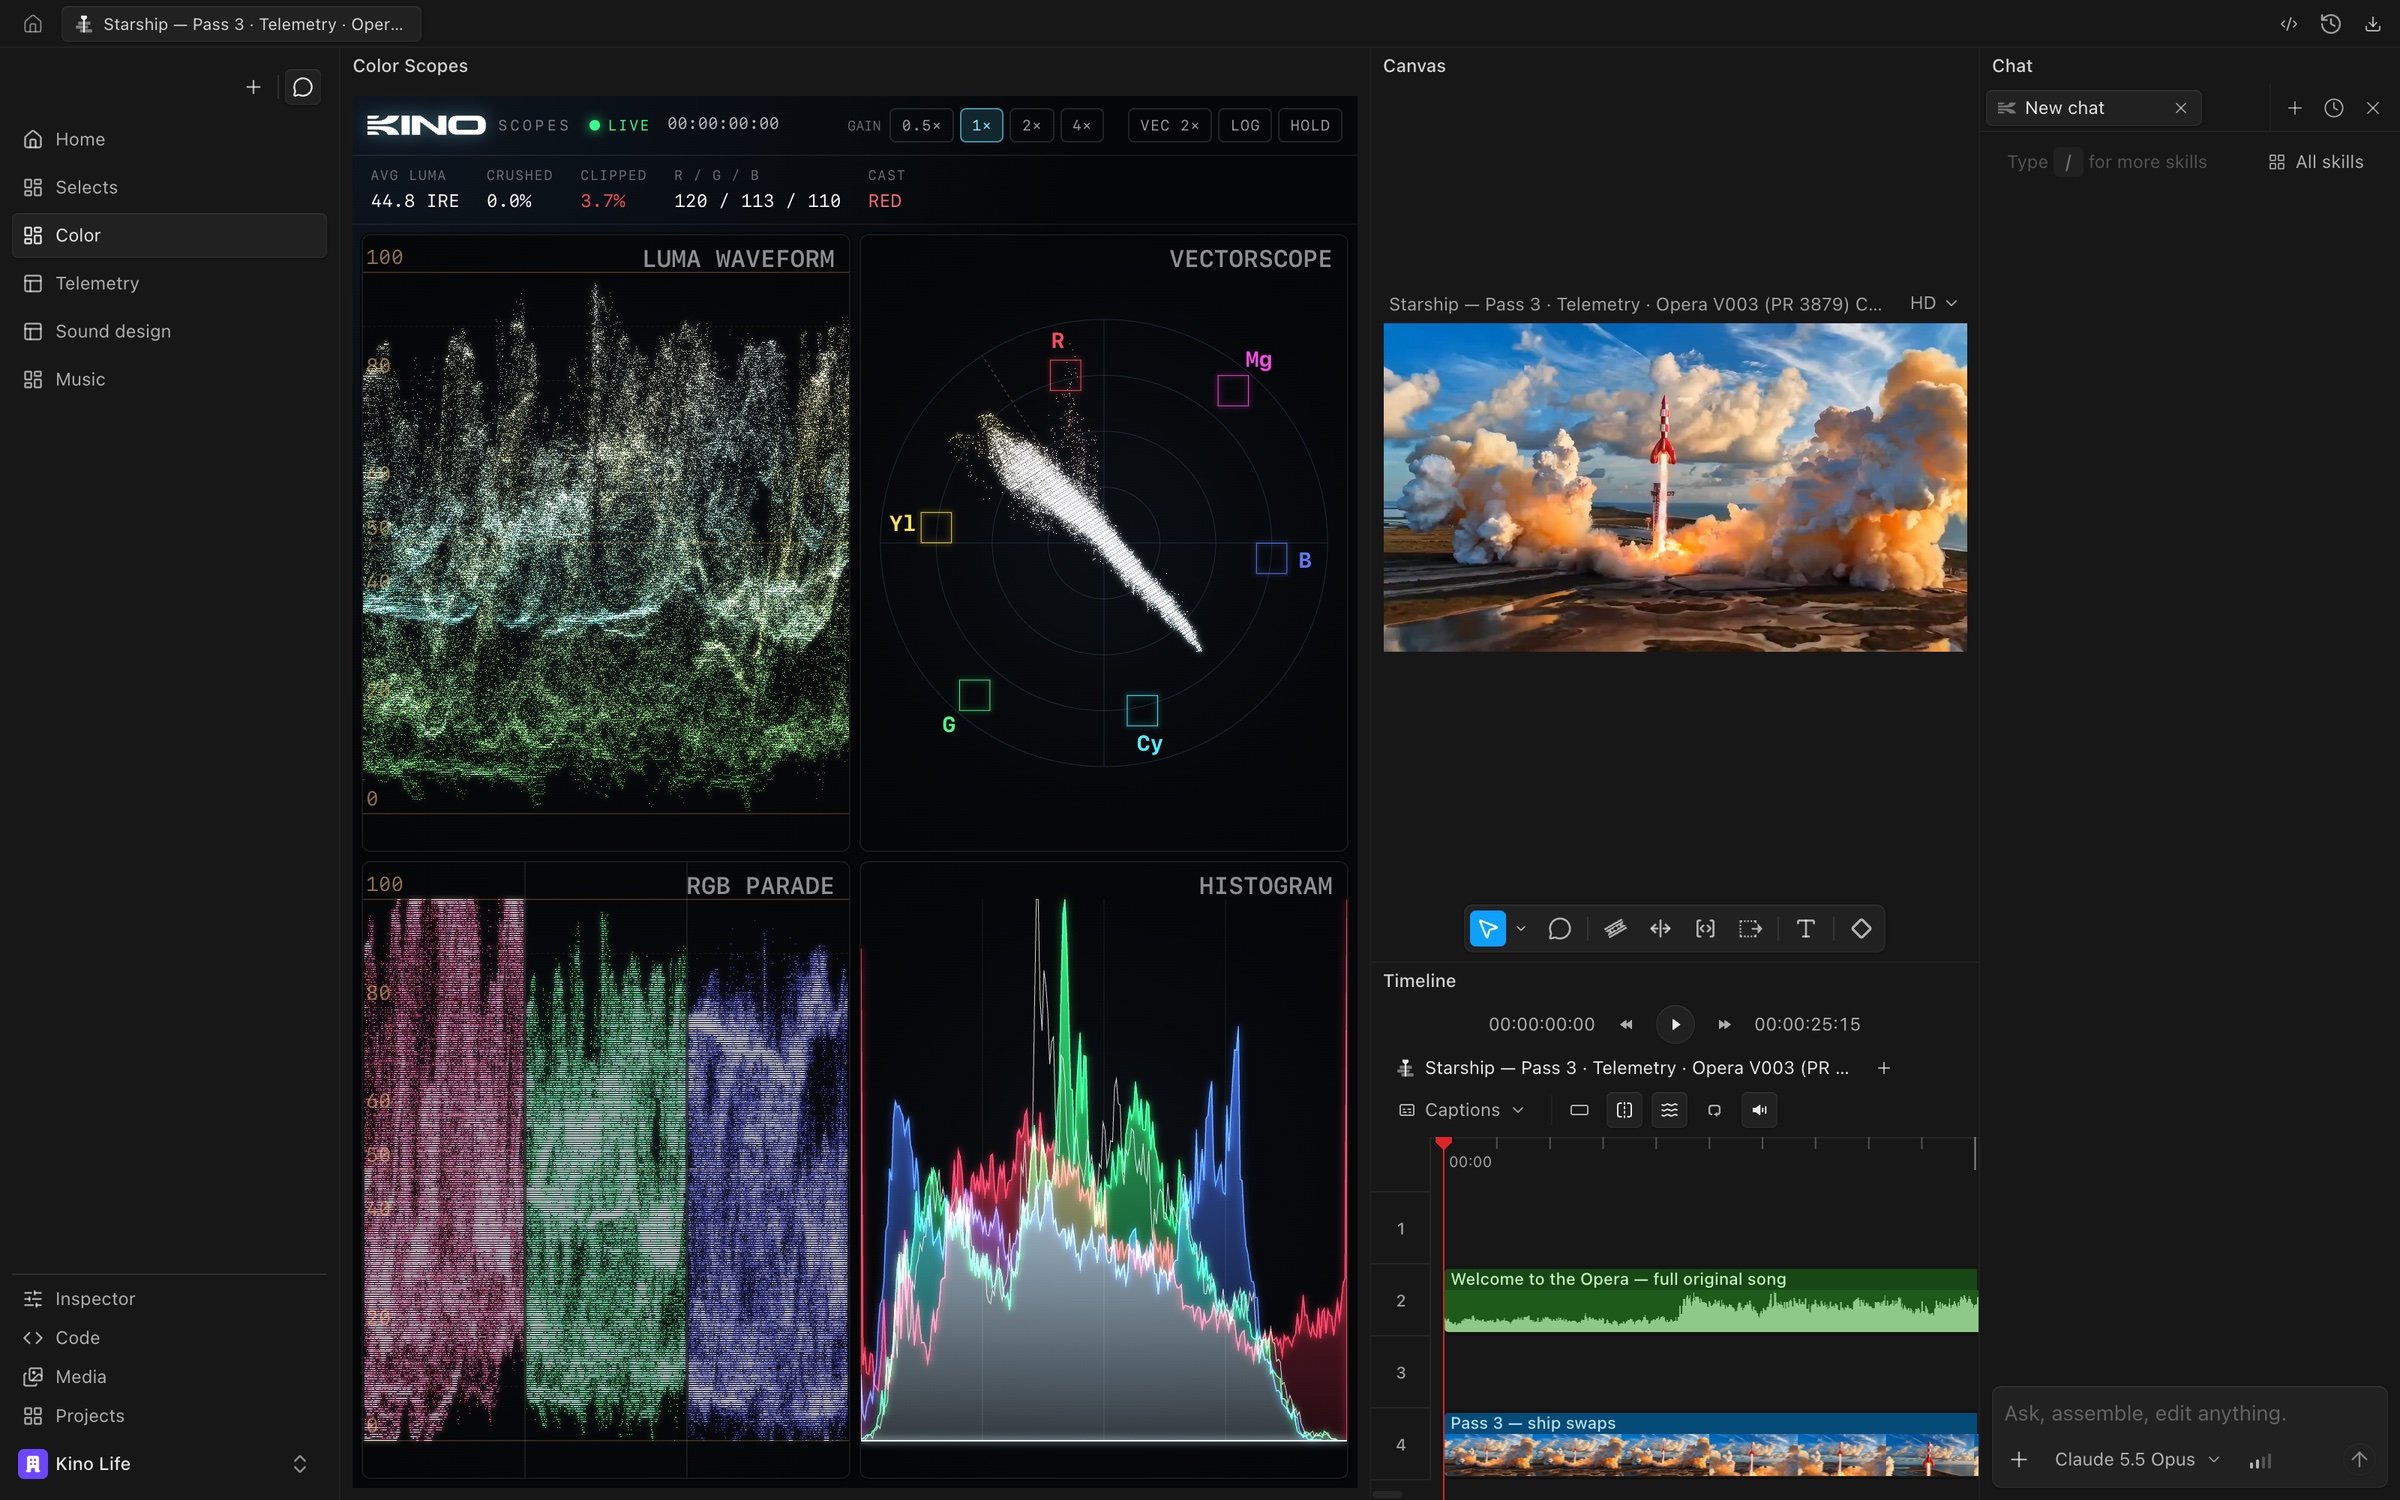Open Selects in the sidebar
This screenshot has width=2400, height=1500.
pos(169,187)
